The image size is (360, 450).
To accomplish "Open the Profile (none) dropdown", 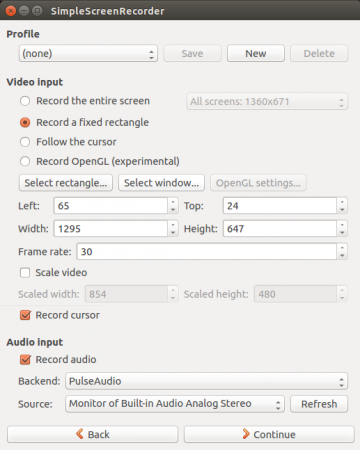I will [x=88, y=54].
